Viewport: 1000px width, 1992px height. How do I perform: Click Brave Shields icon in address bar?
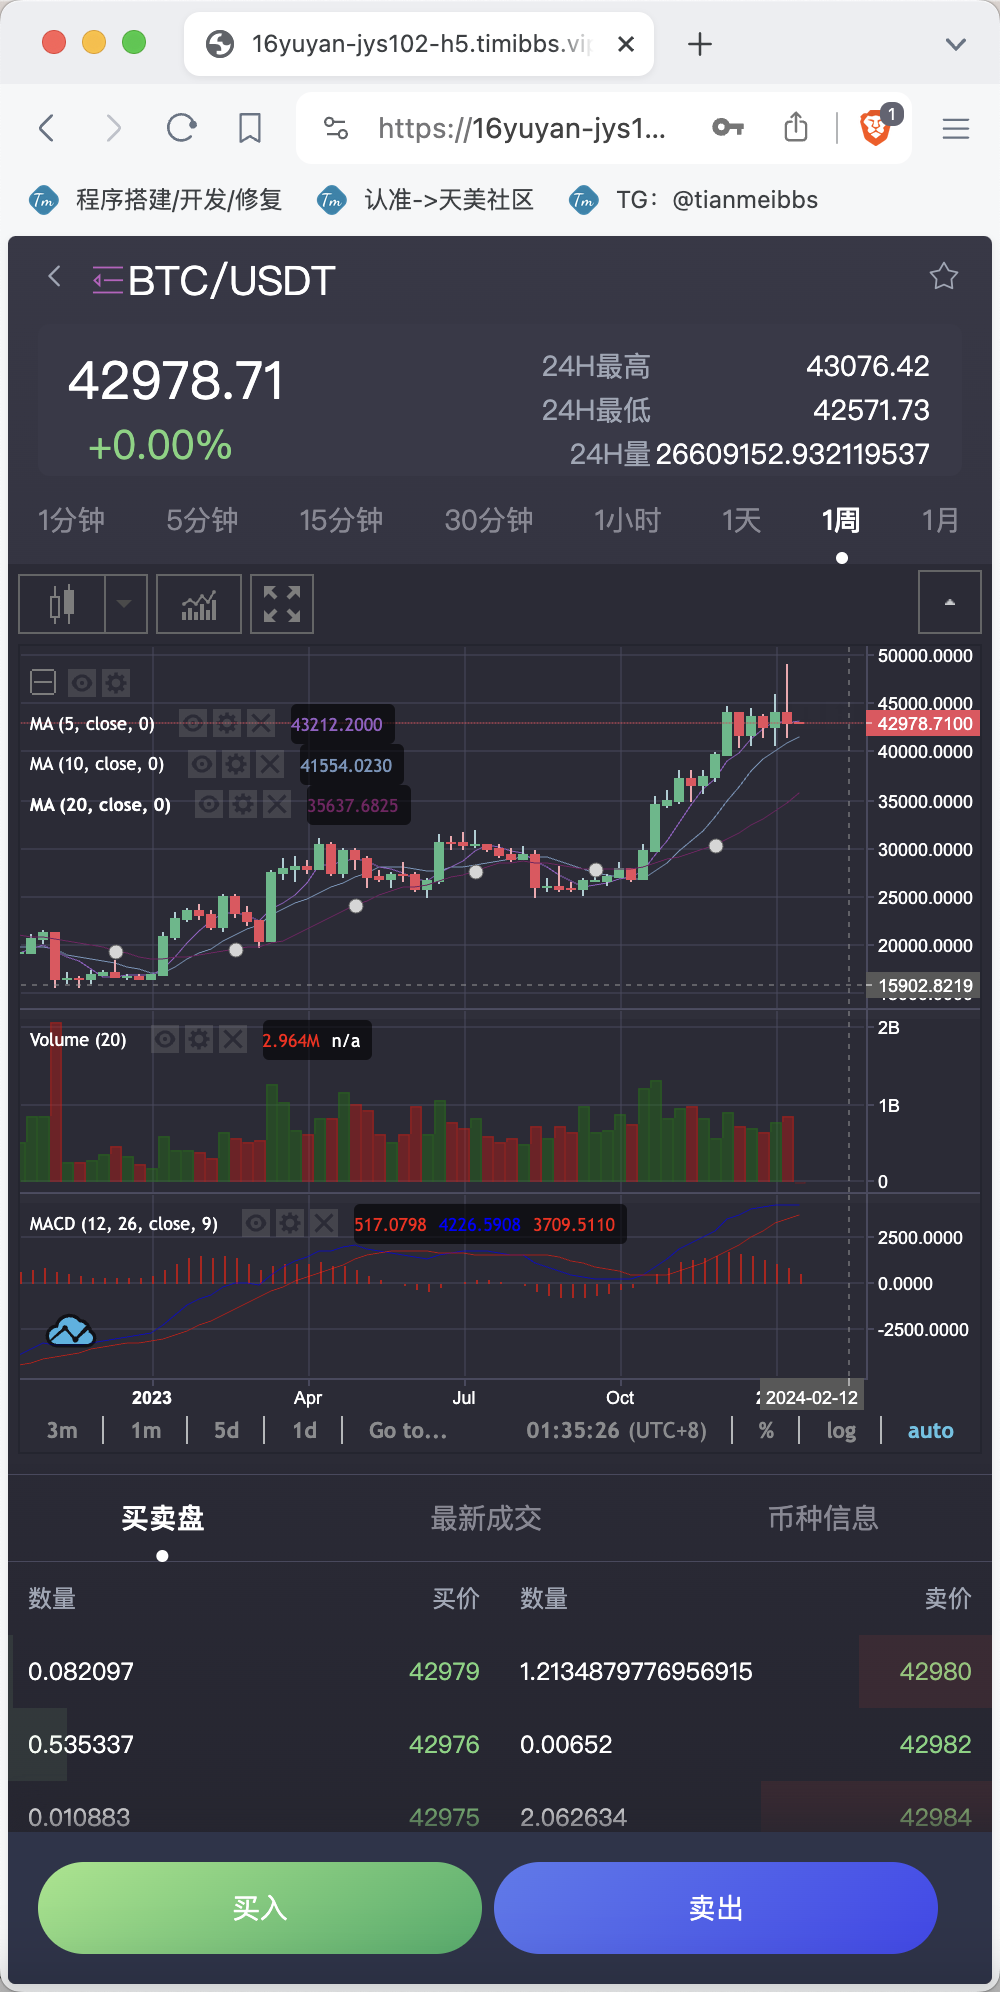(x=876, y=128)
